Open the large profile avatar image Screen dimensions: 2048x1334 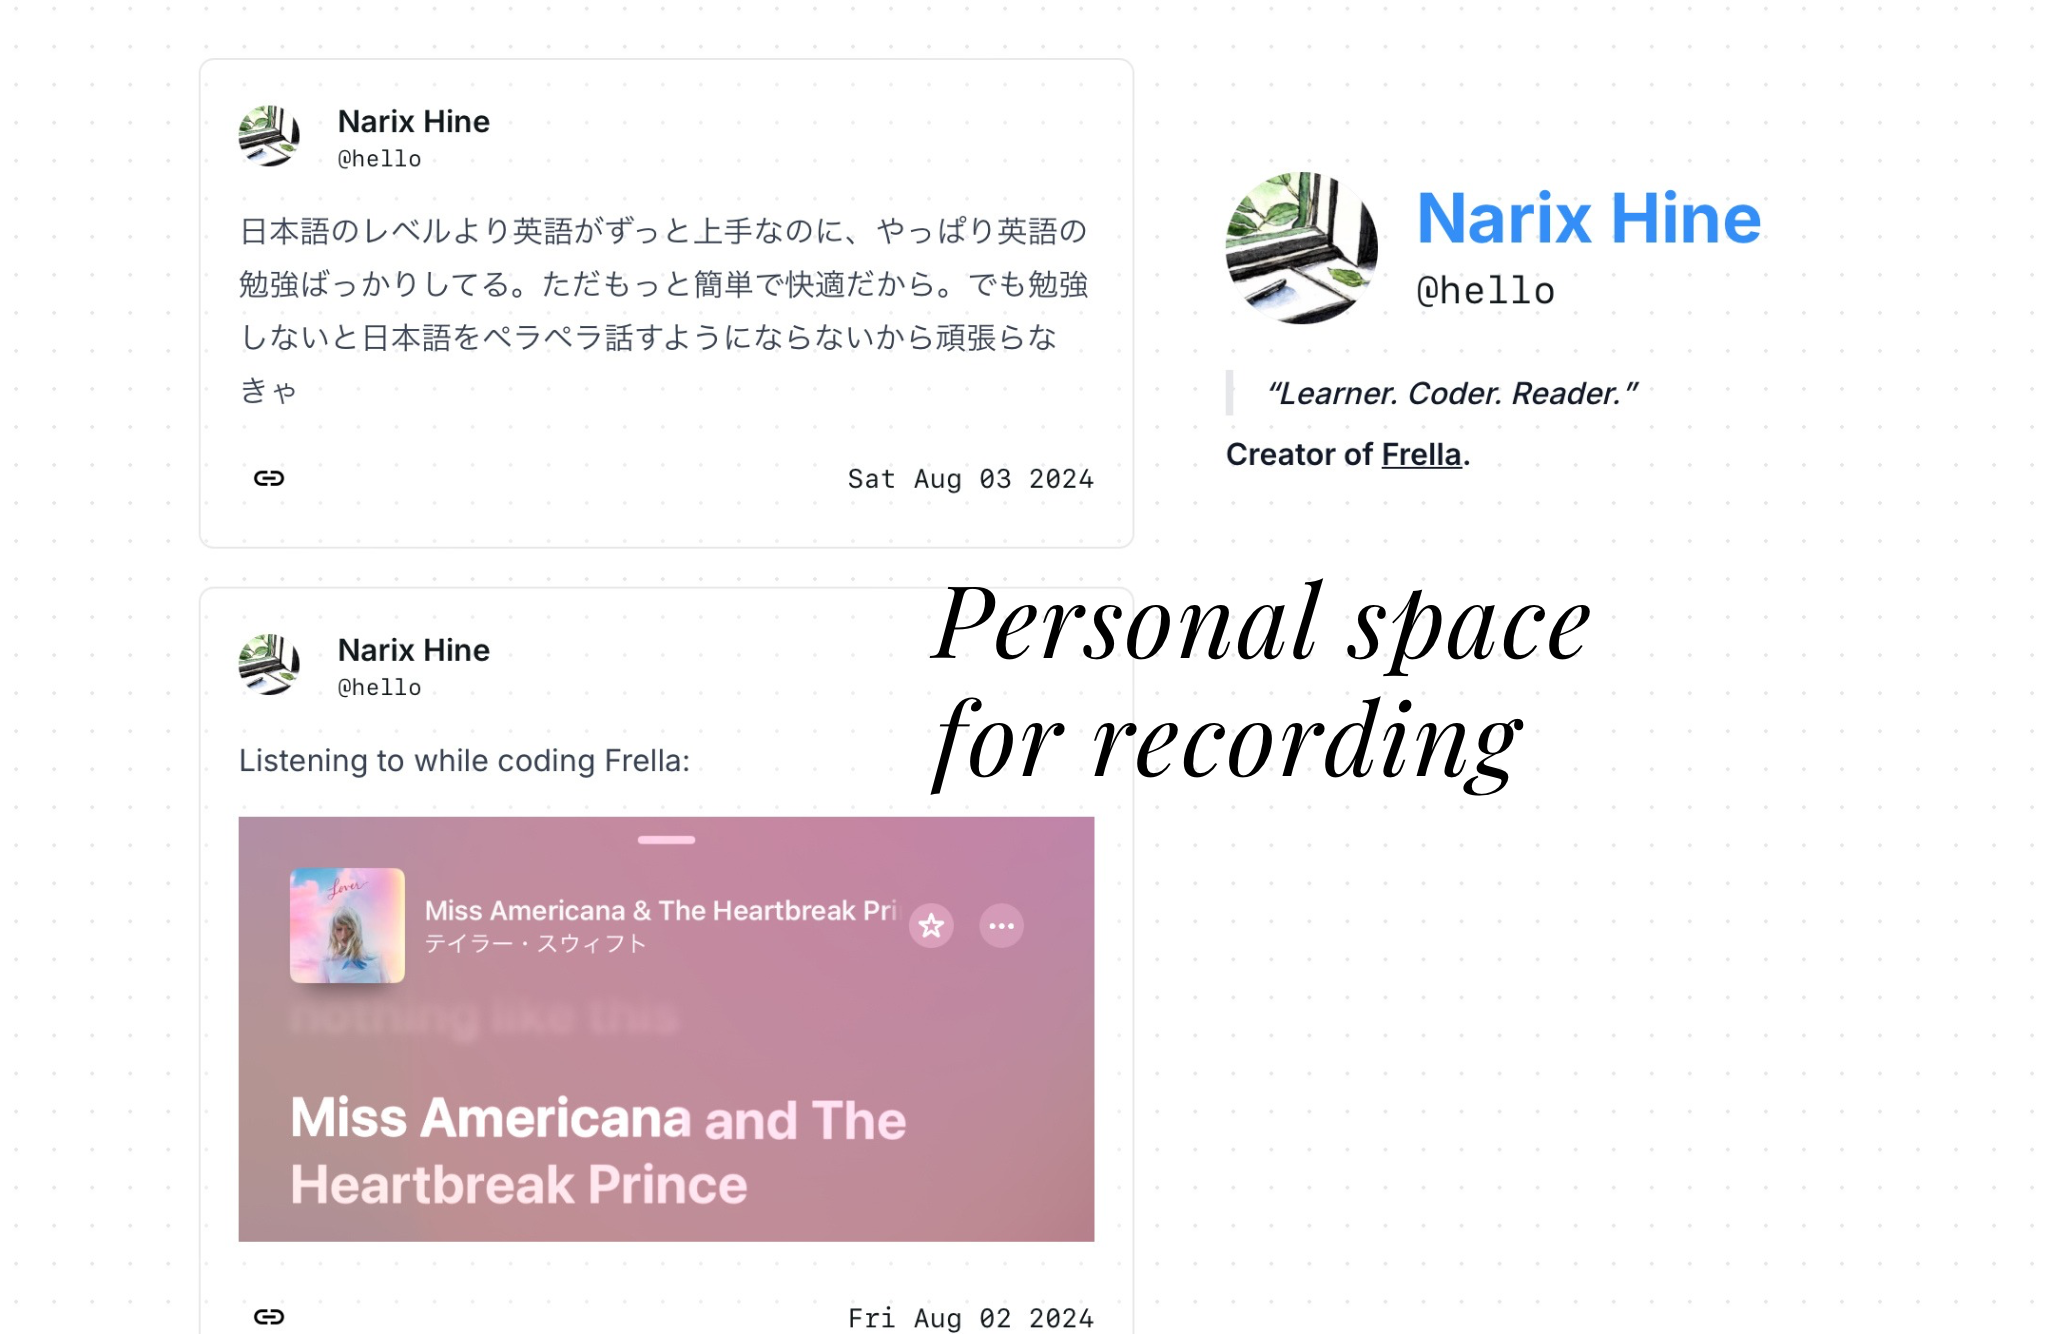(1302, 248)
